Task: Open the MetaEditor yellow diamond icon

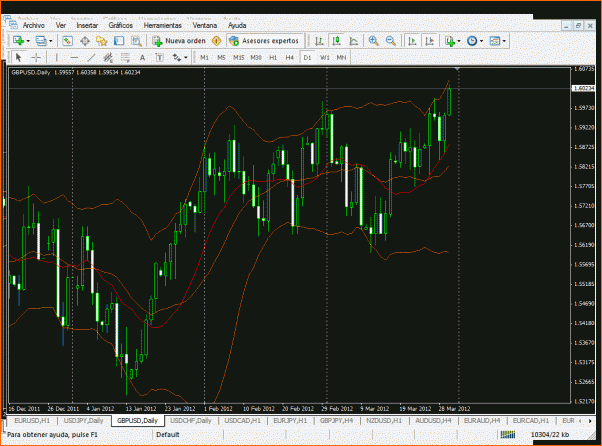Action: pyautogui.click(x=217, y=41)
